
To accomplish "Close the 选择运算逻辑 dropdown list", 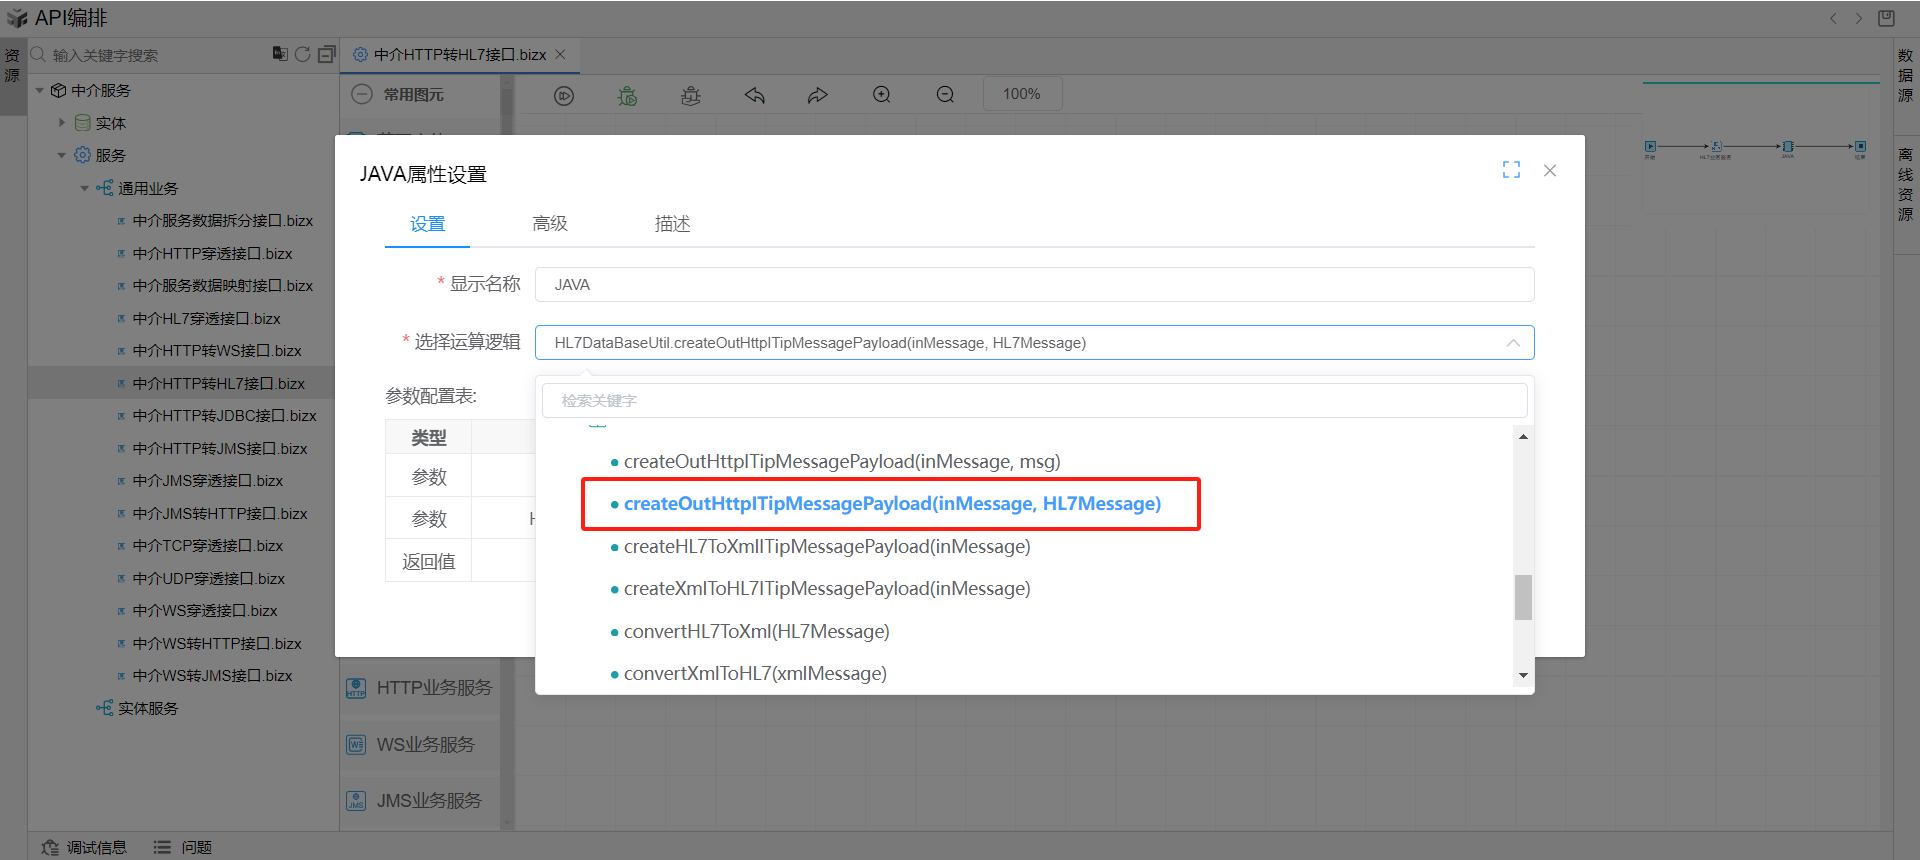I will [1512, 343].
